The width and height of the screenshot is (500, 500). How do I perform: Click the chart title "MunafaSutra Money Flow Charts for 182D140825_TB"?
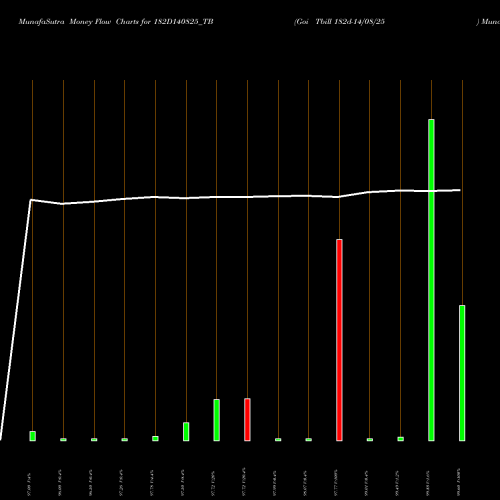pos(116,22)
